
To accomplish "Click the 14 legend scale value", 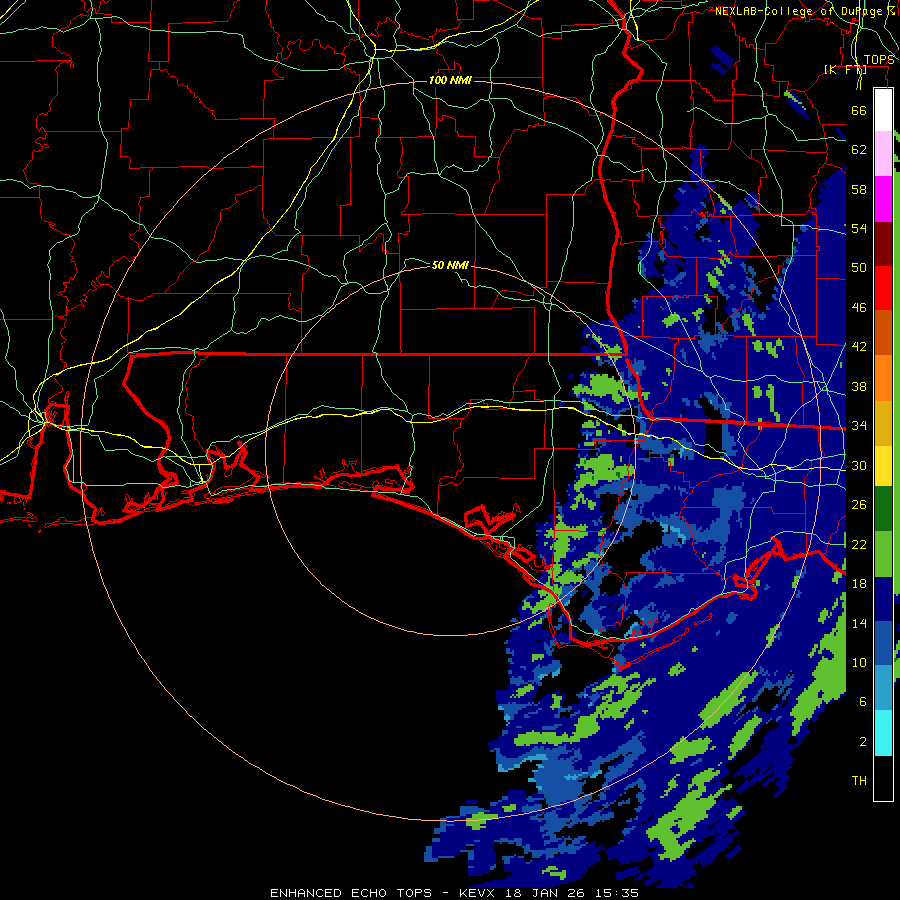I will (x=859, y=623).
